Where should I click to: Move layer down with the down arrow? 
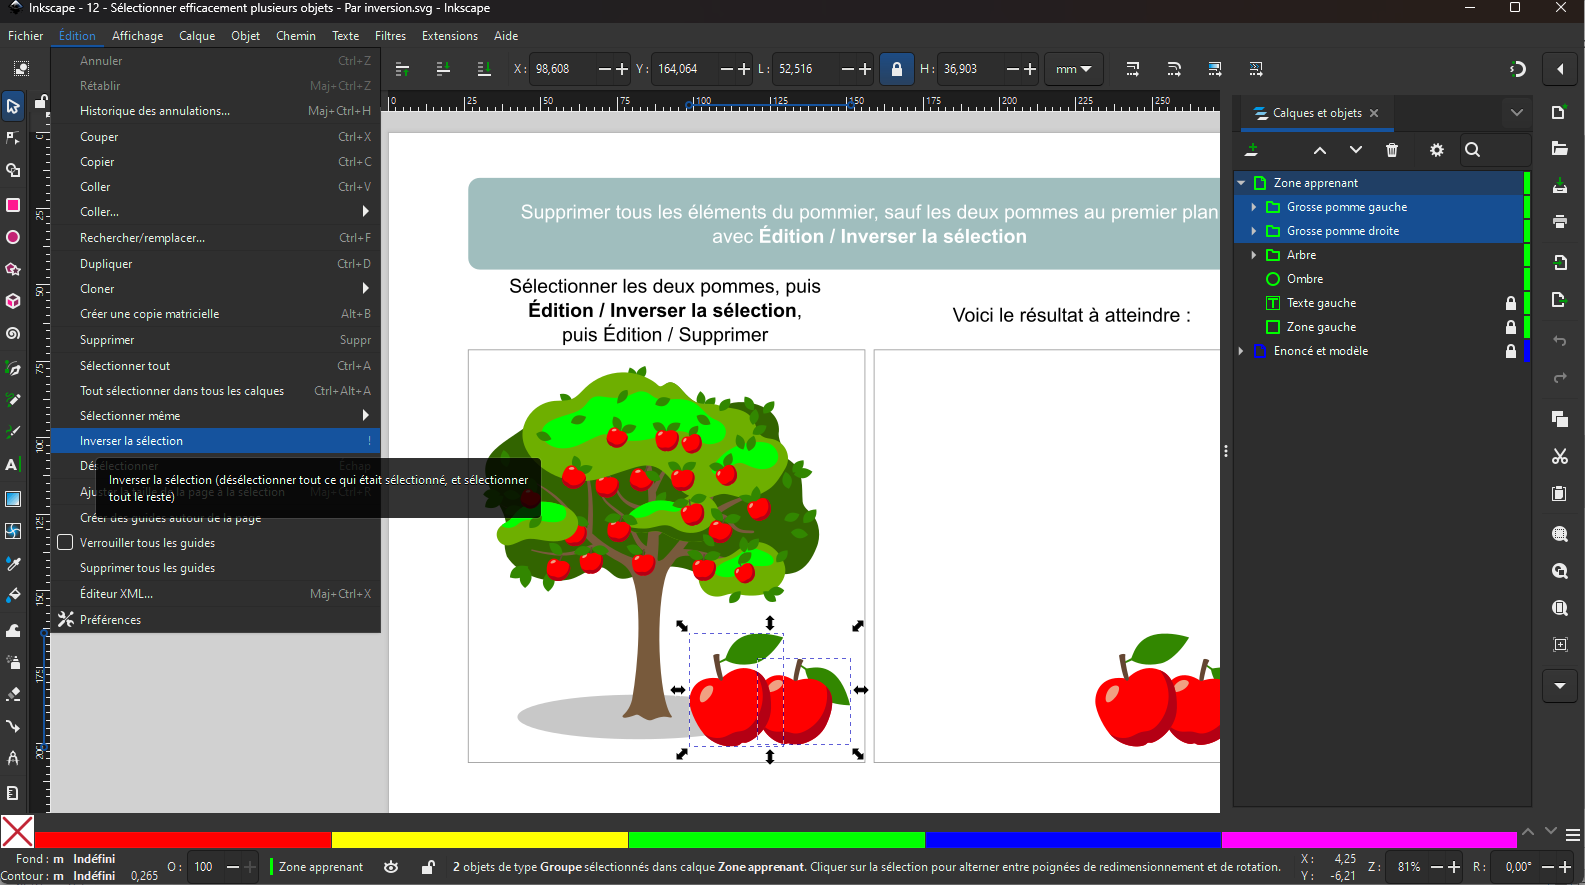[x=1356, y=150]
